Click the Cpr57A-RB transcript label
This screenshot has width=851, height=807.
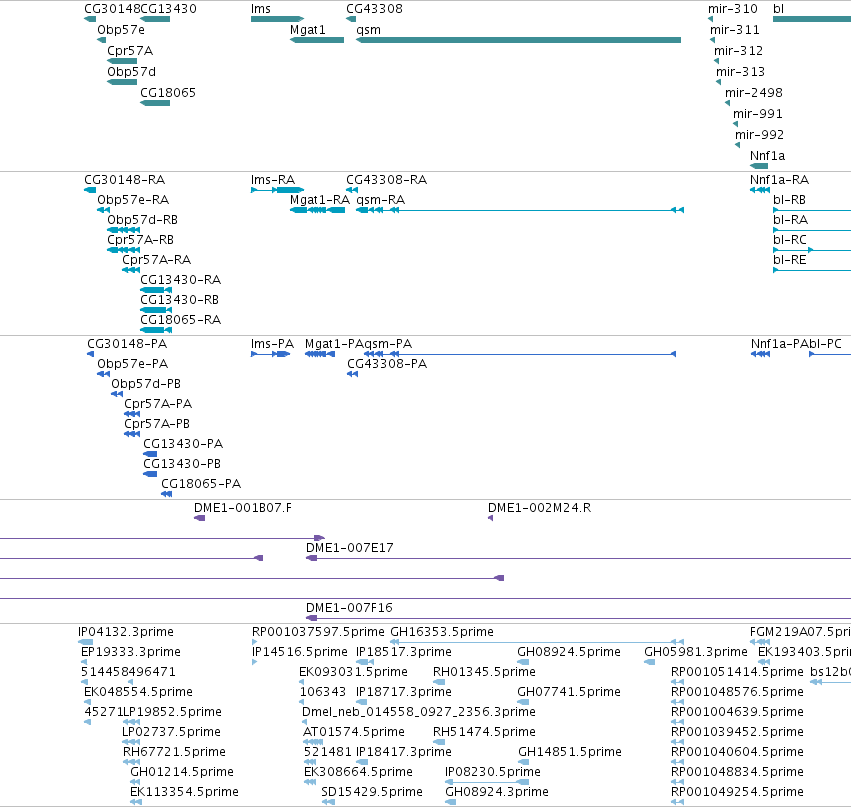141,240
